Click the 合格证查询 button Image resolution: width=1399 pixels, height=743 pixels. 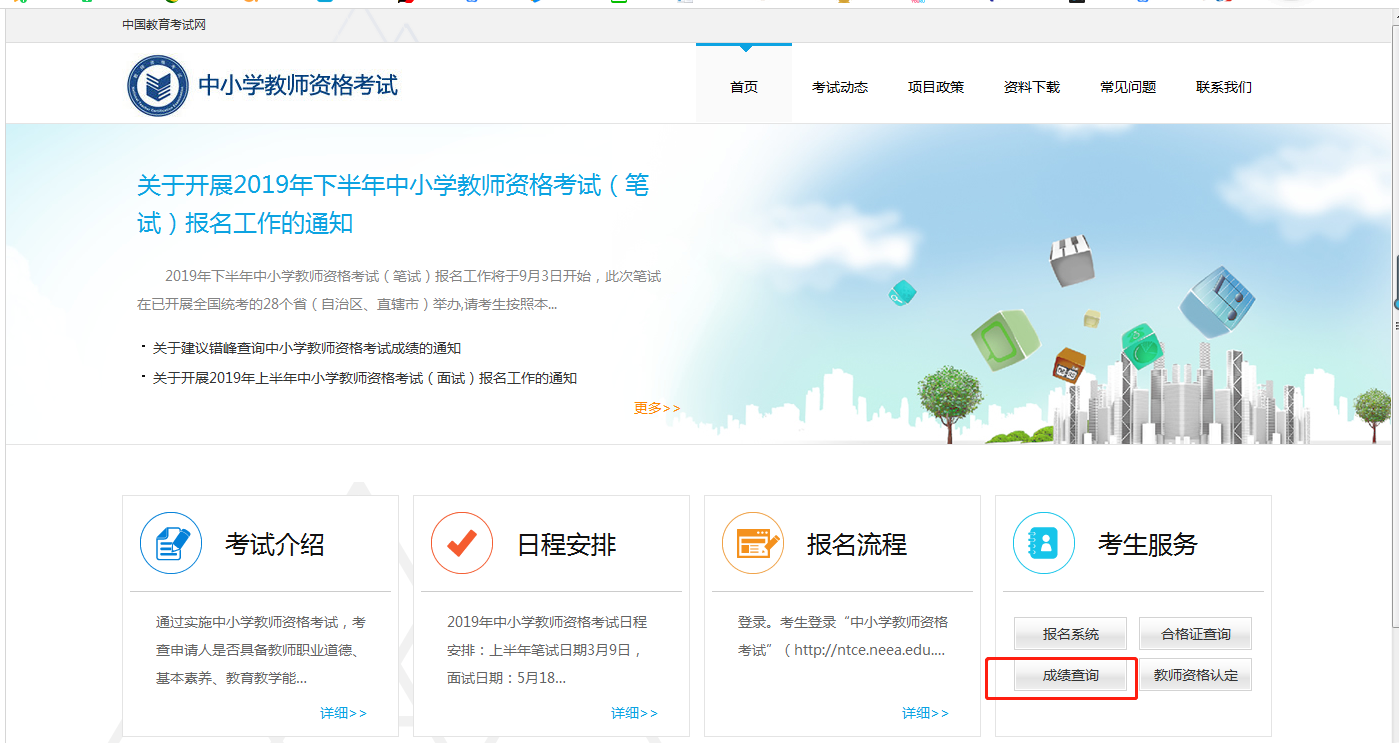point(1195,633)
